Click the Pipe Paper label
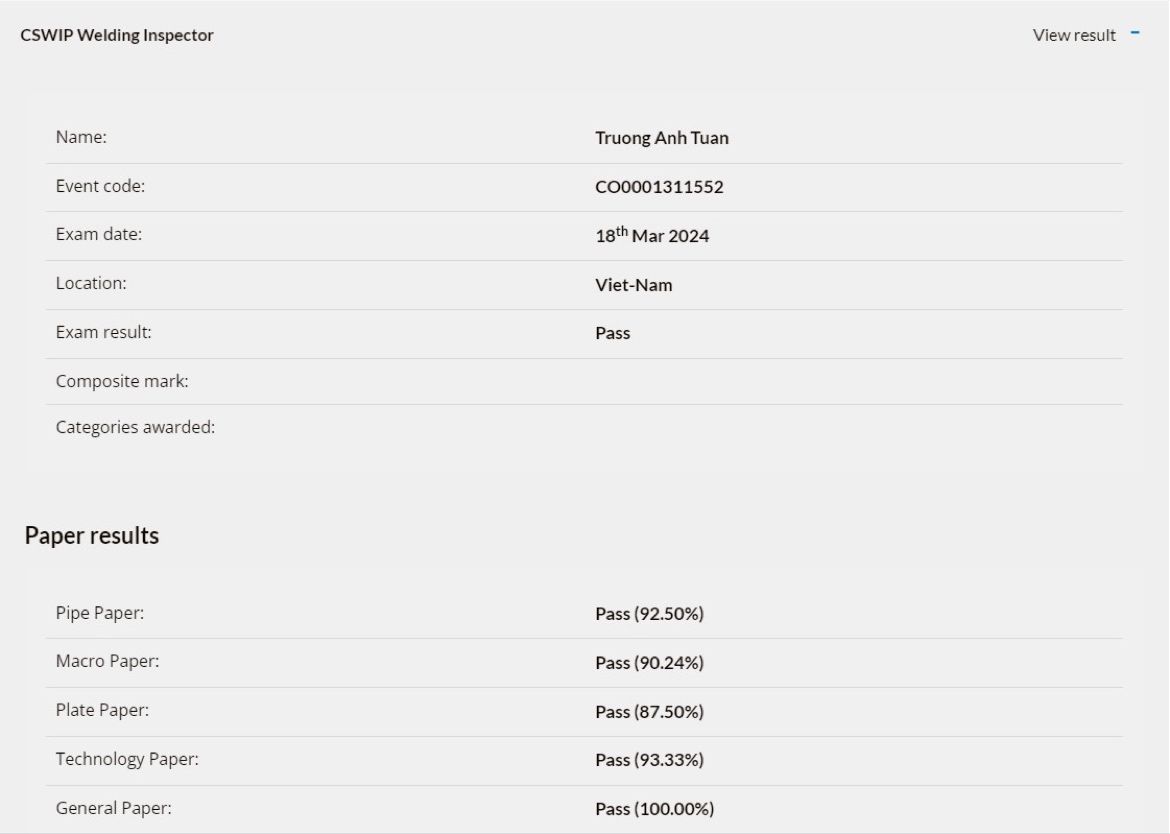The width and height of the screenshot is (1170, 834). pos(100,613)
